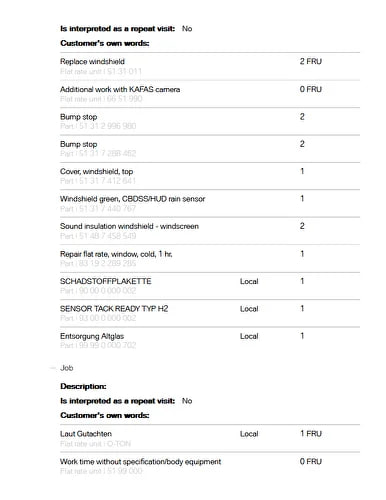The height and width of the screenshot is (500, 386).
Task: Click flat rate unit 51 99 000
Action: click(101, 471)
